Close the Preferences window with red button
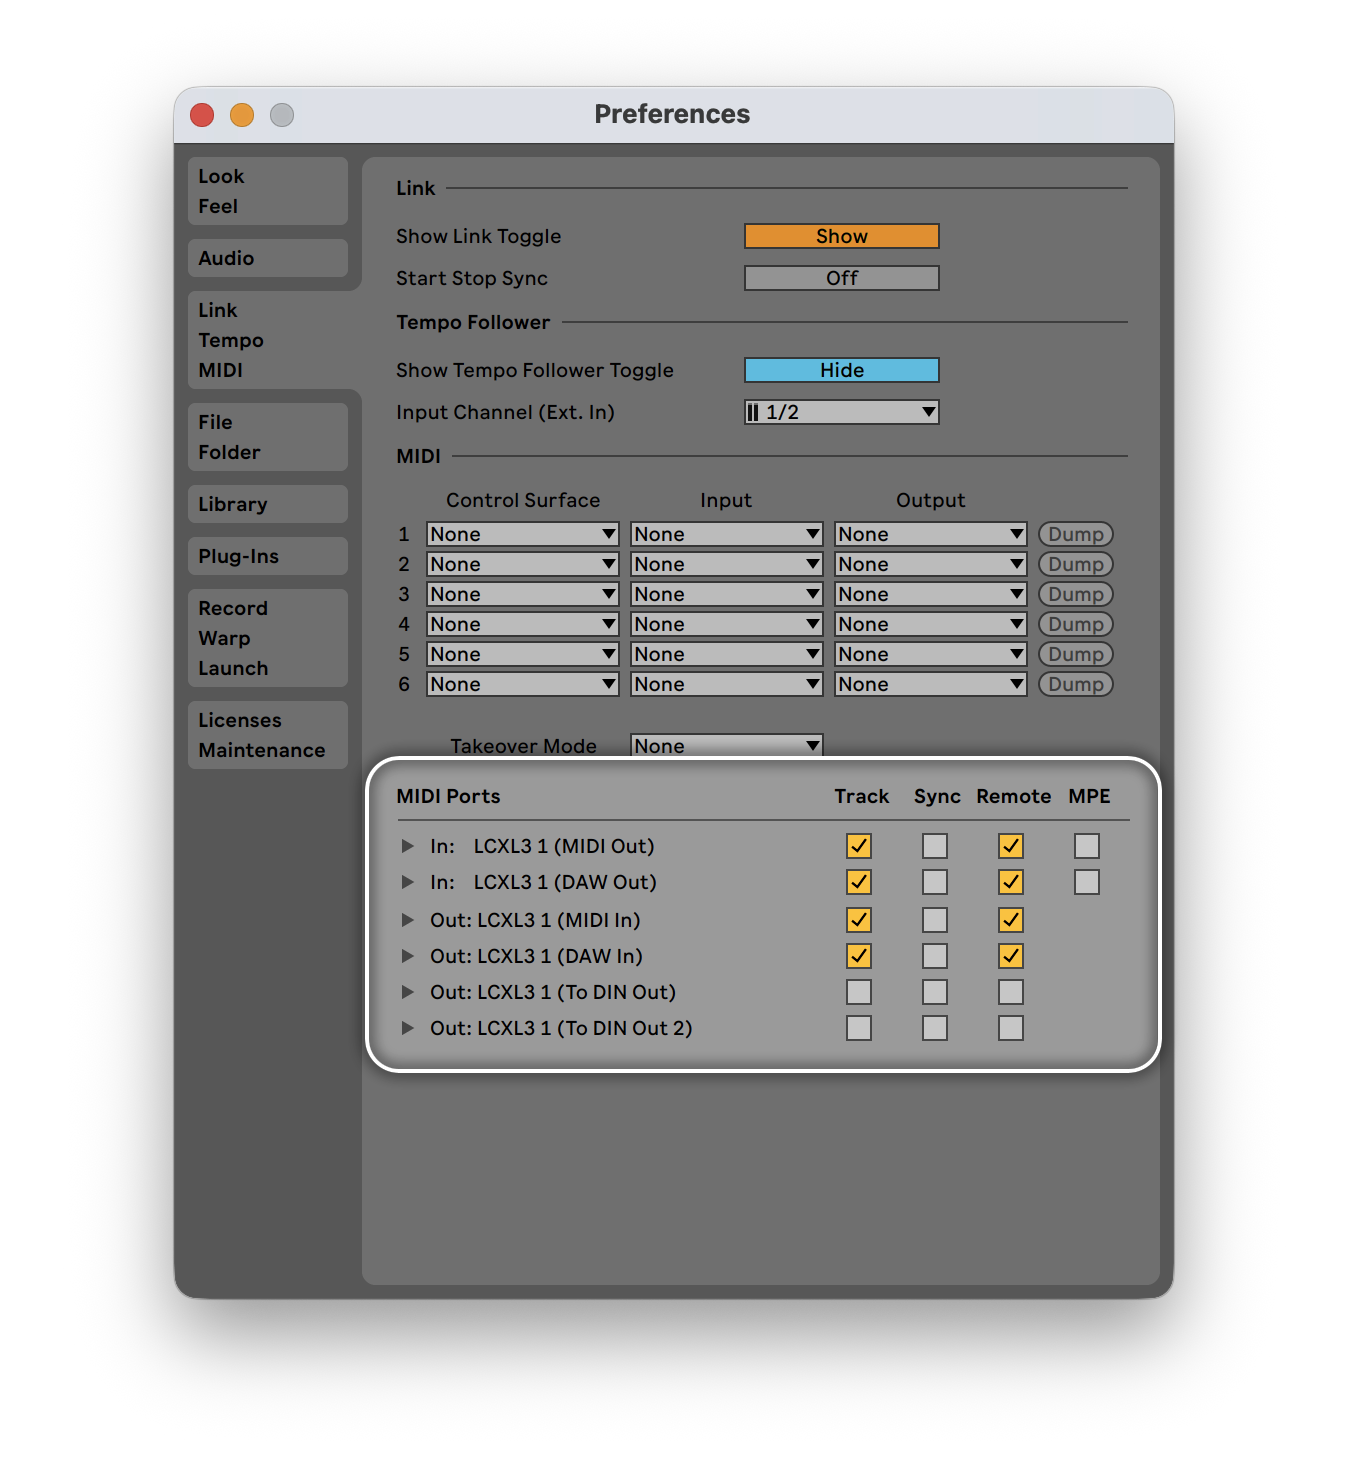This screenshot has width=1348, height=1458. [202, 115]
